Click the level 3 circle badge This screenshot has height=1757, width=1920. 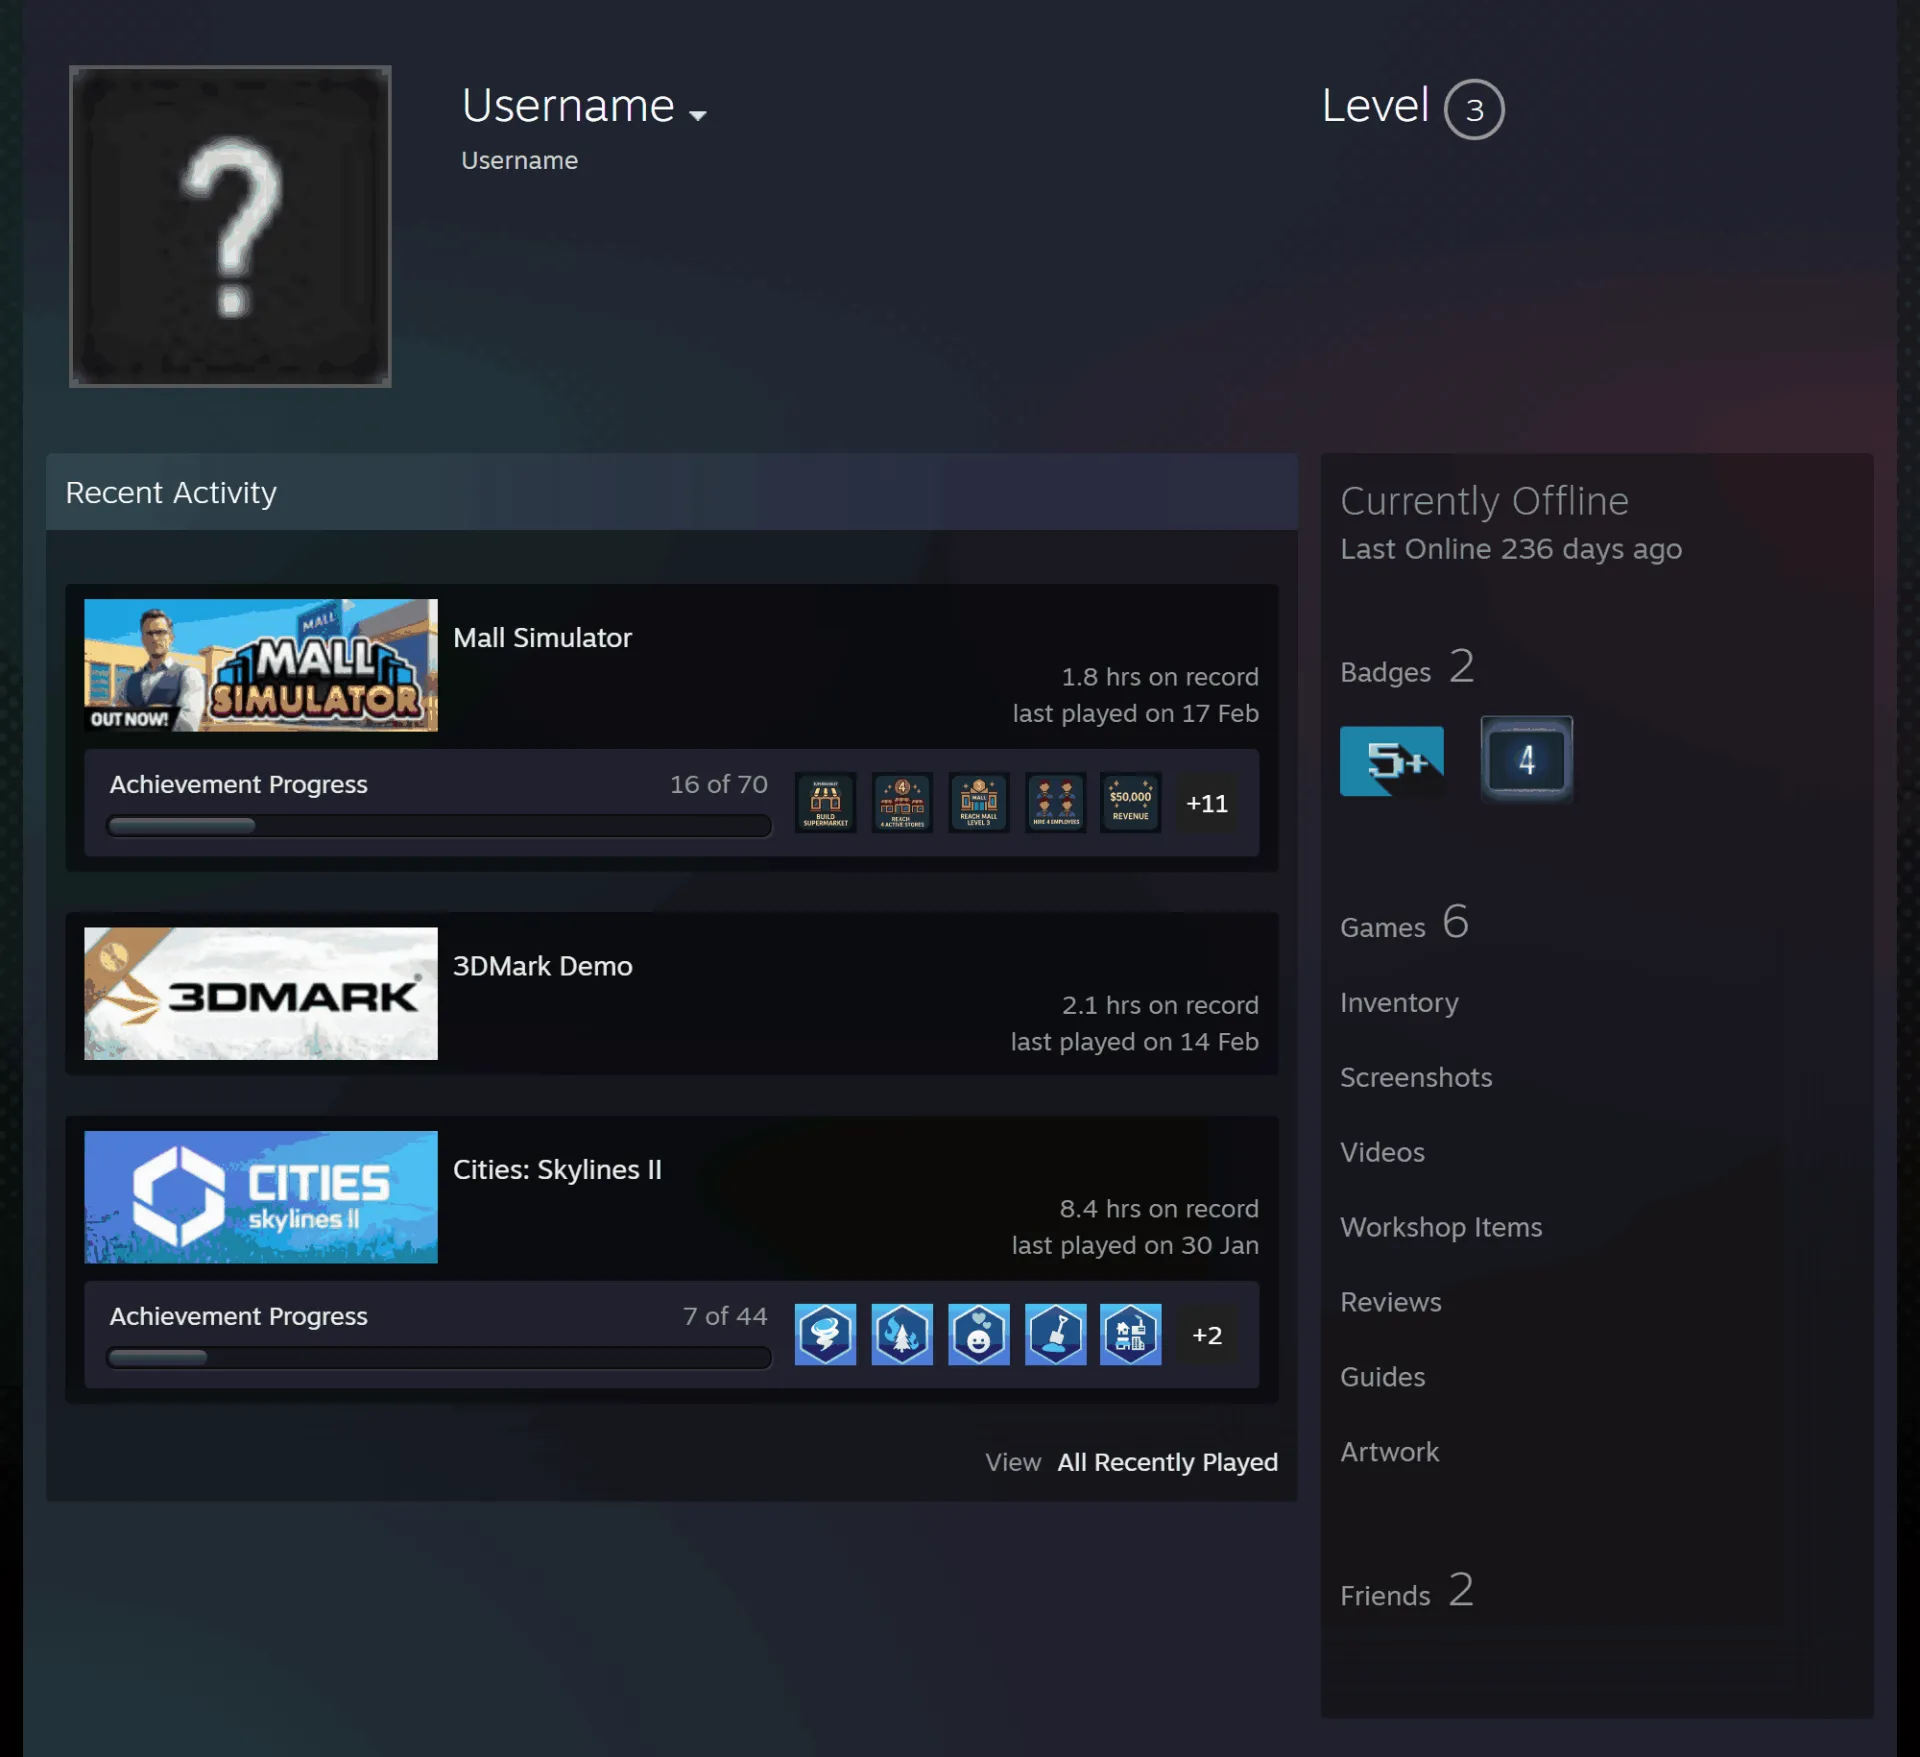pos(1474,109)
